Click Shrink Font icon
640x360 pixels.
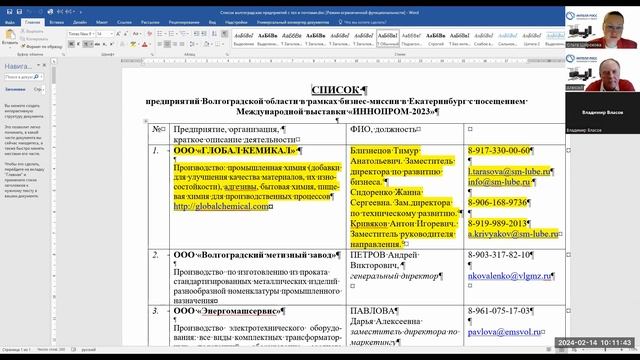click(x=126, y=34)
